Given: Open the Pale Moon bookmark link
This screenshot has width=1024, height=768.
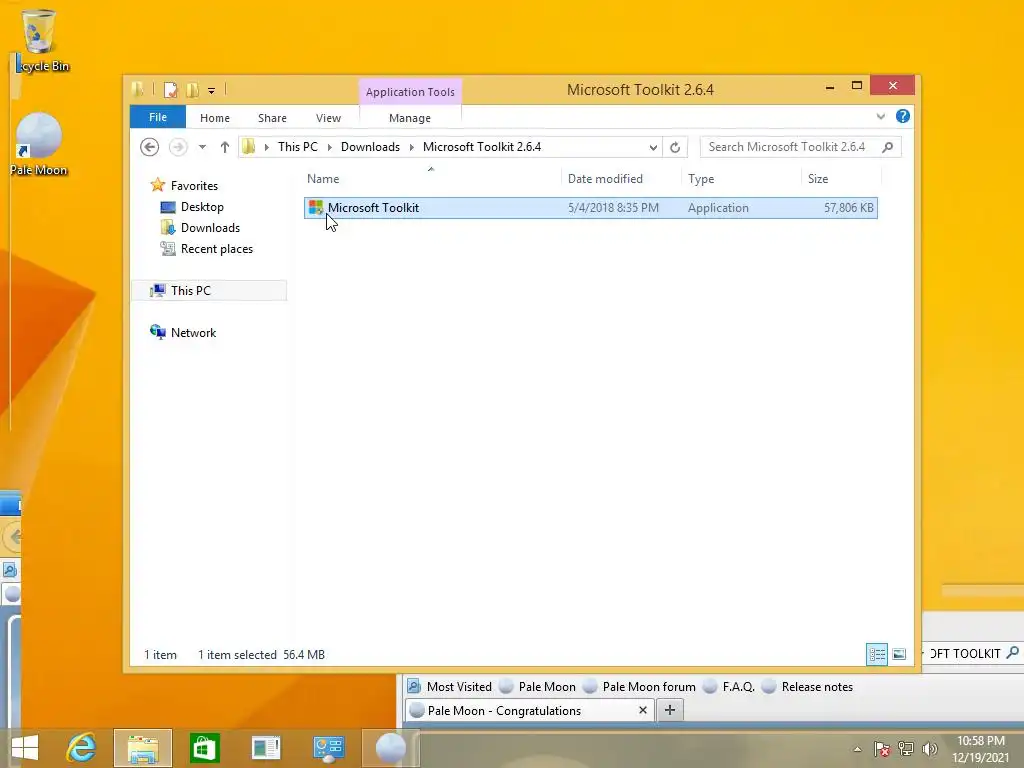Looking at the screenshot, I should [x=537, y=686].
